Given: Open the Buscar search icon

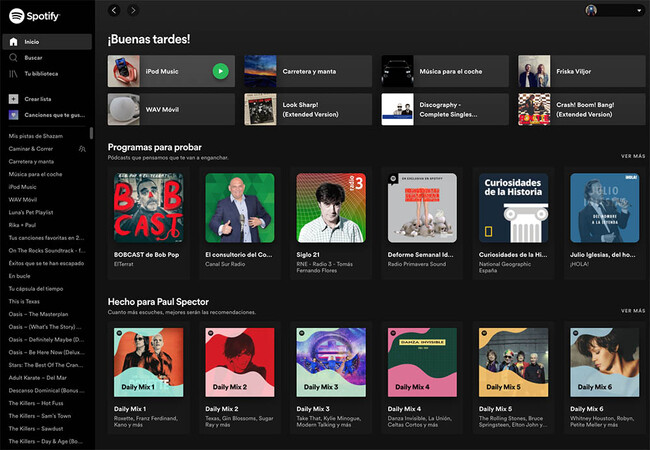Looking at the screenshot, I should pos(14,58).
